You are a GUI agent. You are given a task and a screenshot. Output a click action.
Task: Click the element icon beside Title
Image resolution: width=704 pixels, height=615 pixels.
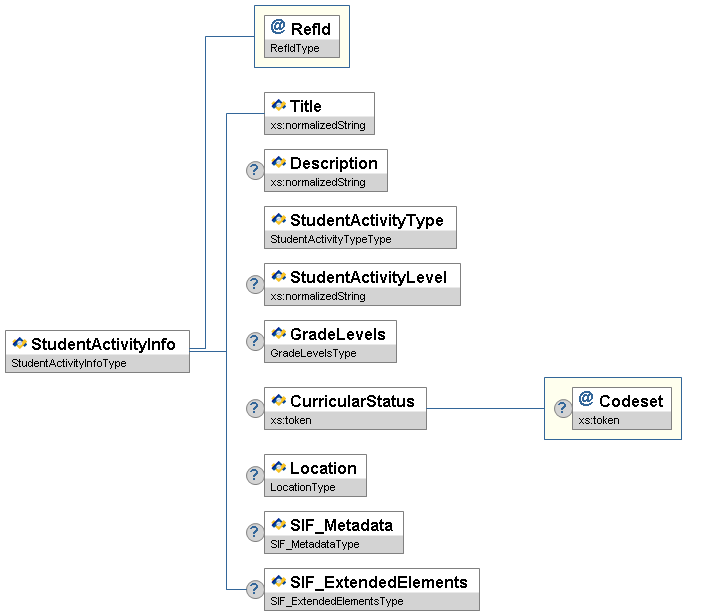pyautogui.click(x=278, y=105)
